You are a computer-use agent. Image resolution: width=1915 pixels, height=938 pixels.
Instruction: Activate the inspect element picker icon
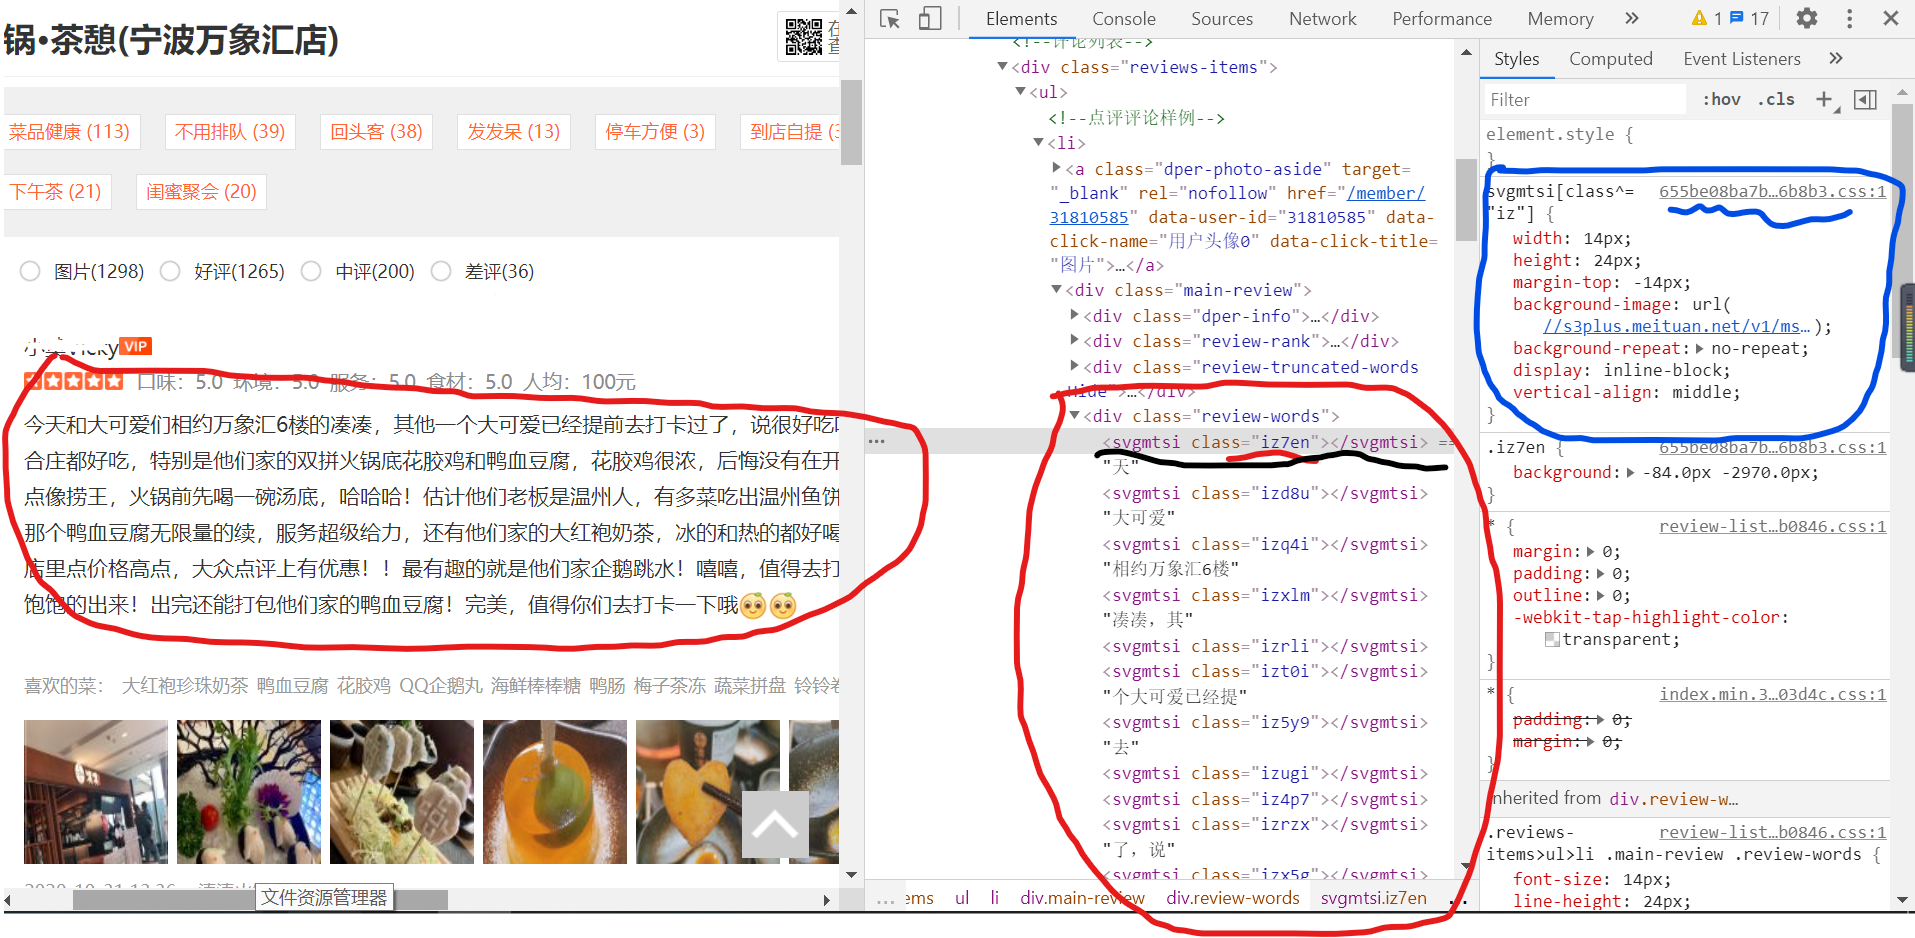pos(890,18)
